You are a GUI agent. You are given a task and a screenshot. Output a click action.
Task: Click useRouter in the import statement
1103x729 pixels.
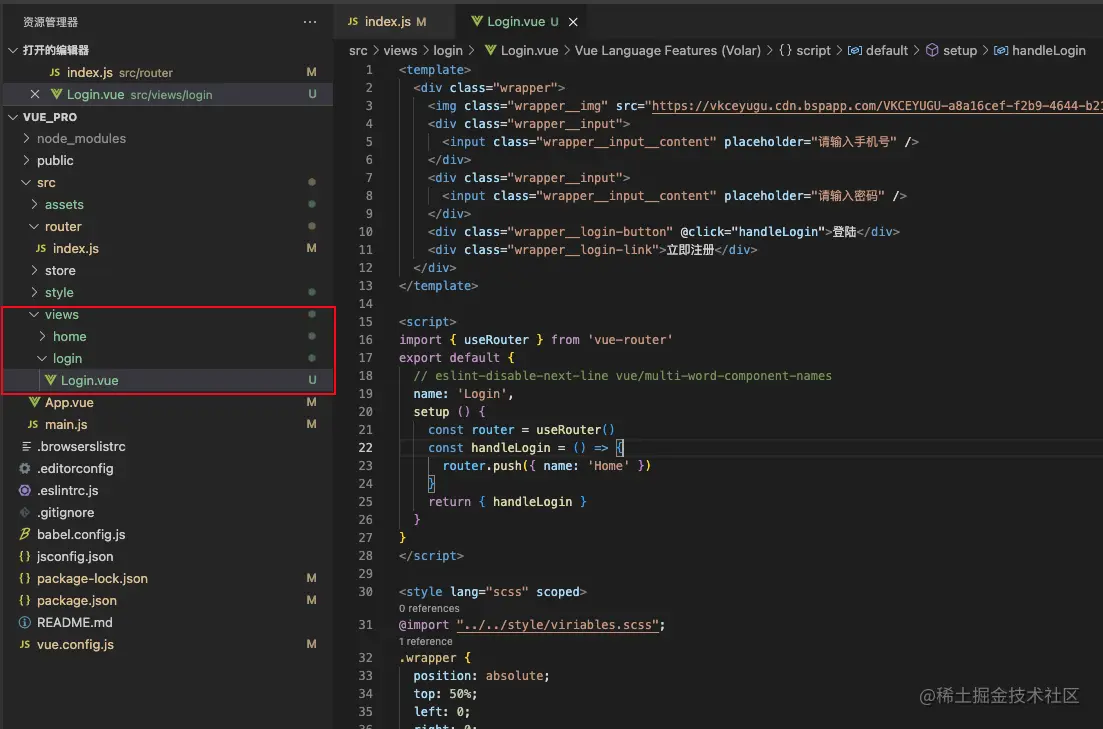(x=496, y=340)
